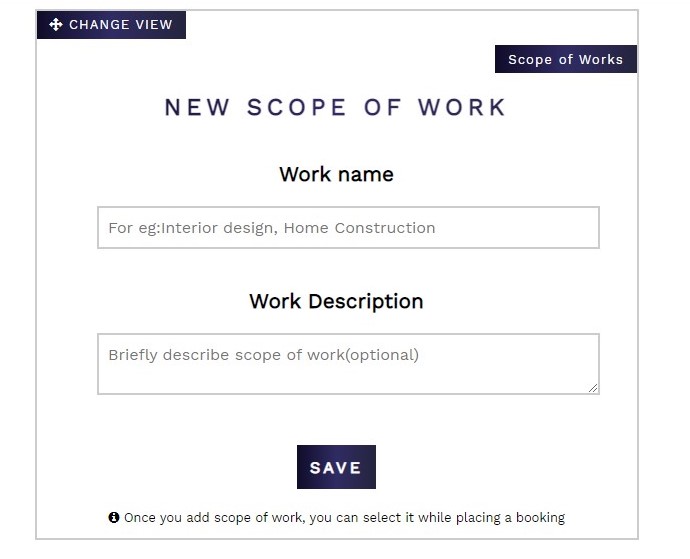Open the Change View button
Screen dimensions: 690x559
111,25
